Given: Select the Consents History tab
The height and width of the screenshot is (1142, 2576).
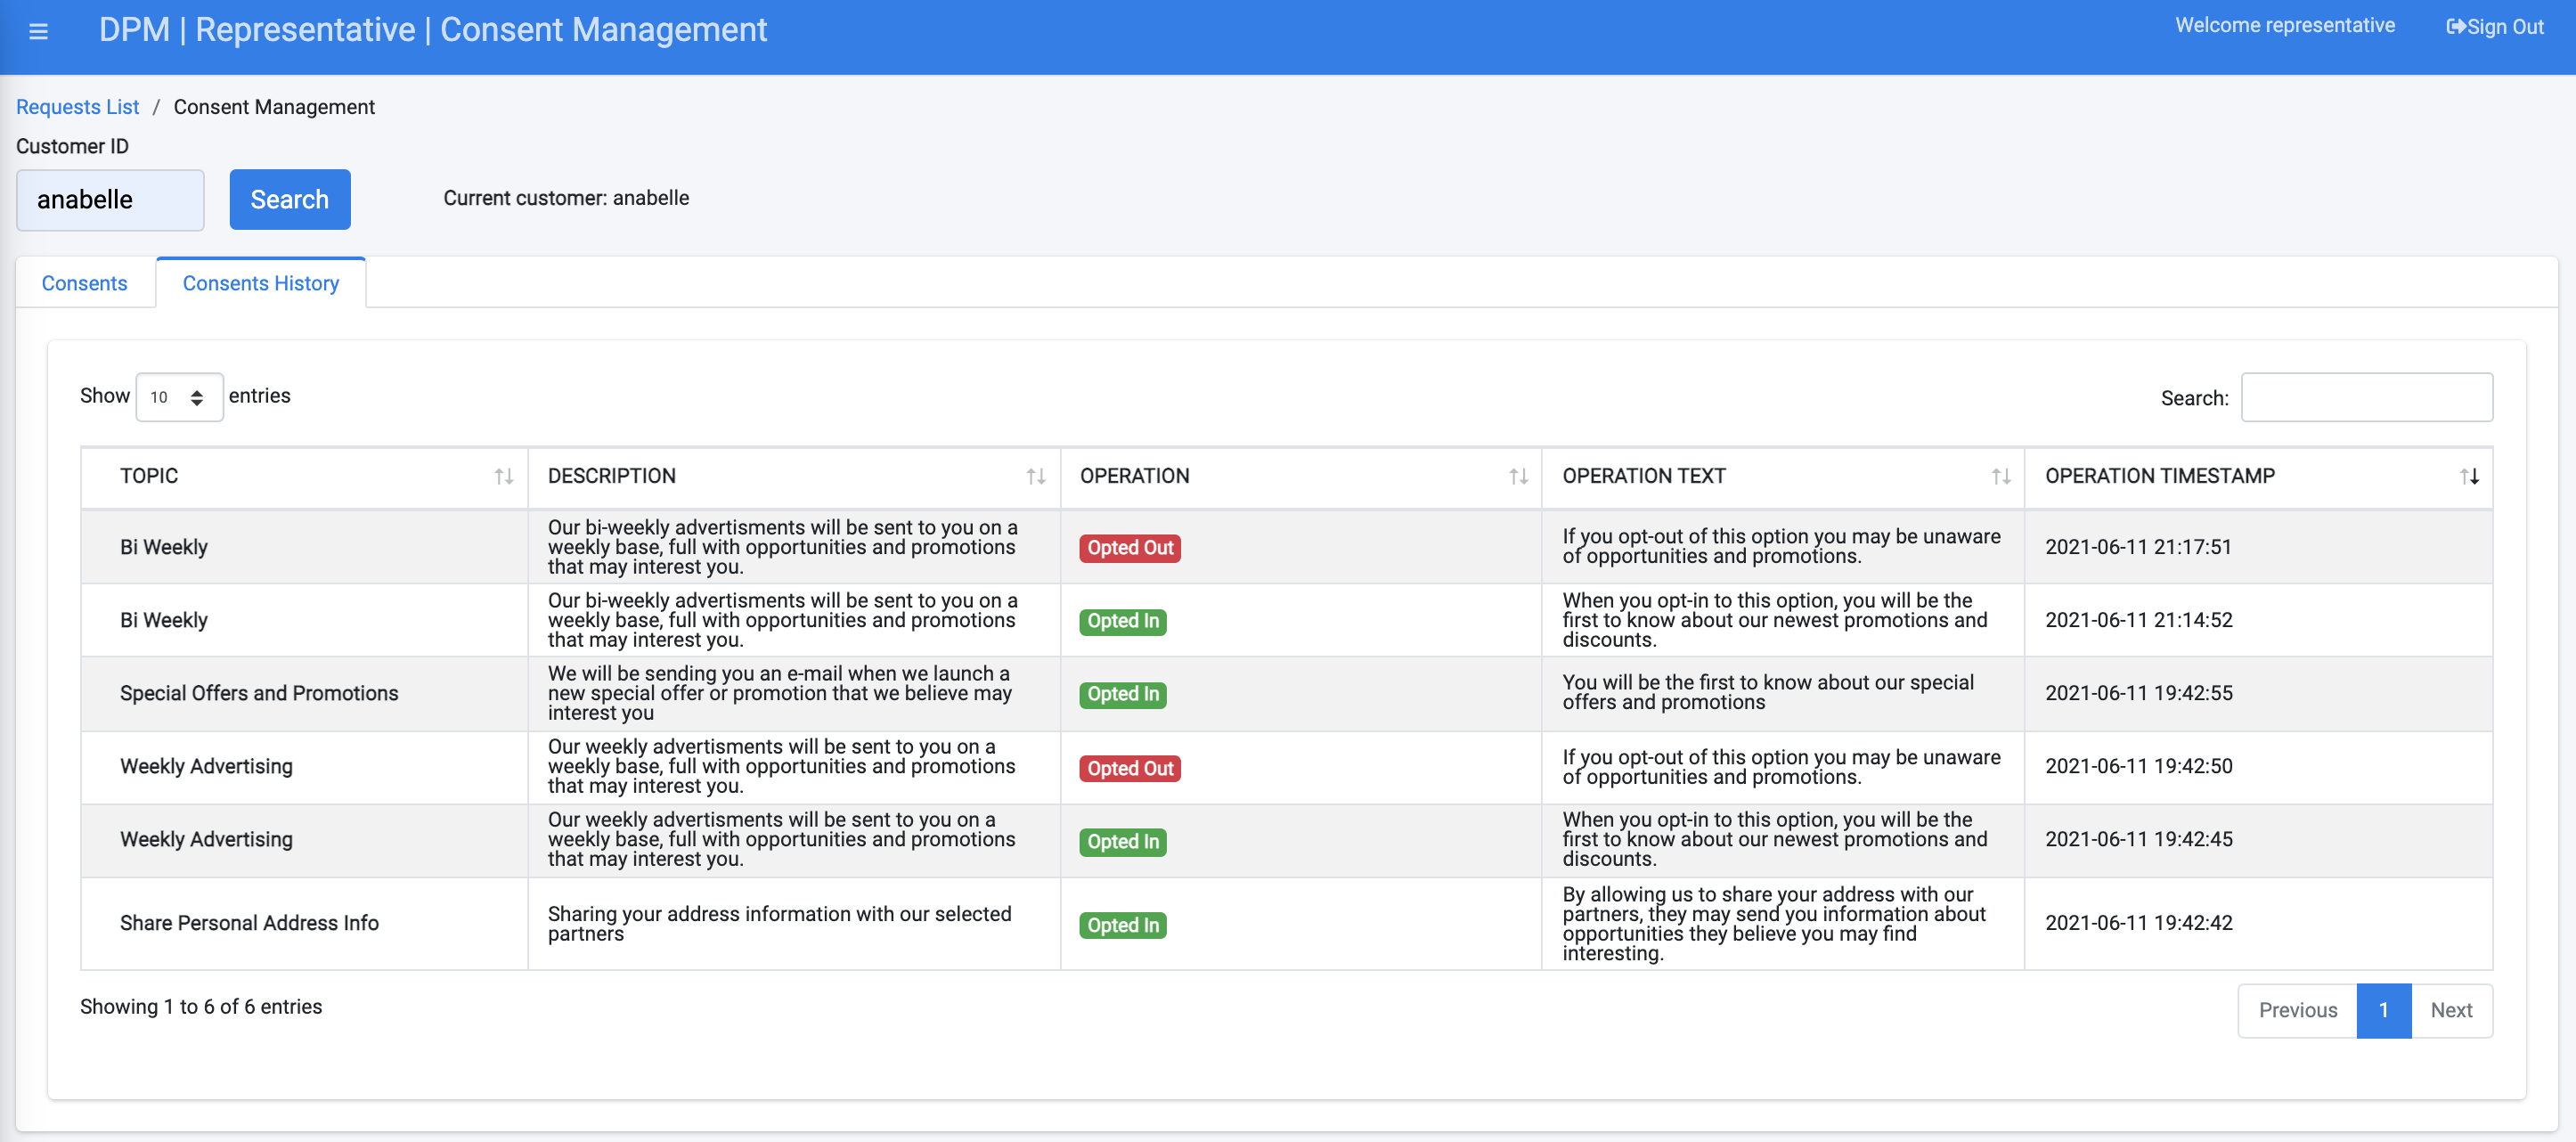Looking at the screenshot, I should 260,283.
